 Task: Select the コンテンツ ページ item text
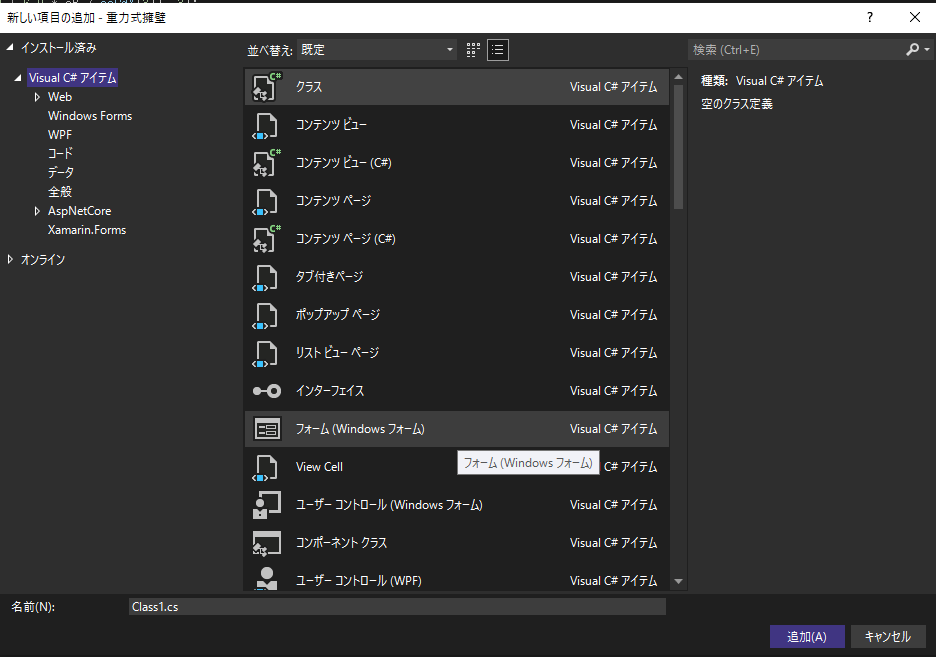click(x=334, y=201)
